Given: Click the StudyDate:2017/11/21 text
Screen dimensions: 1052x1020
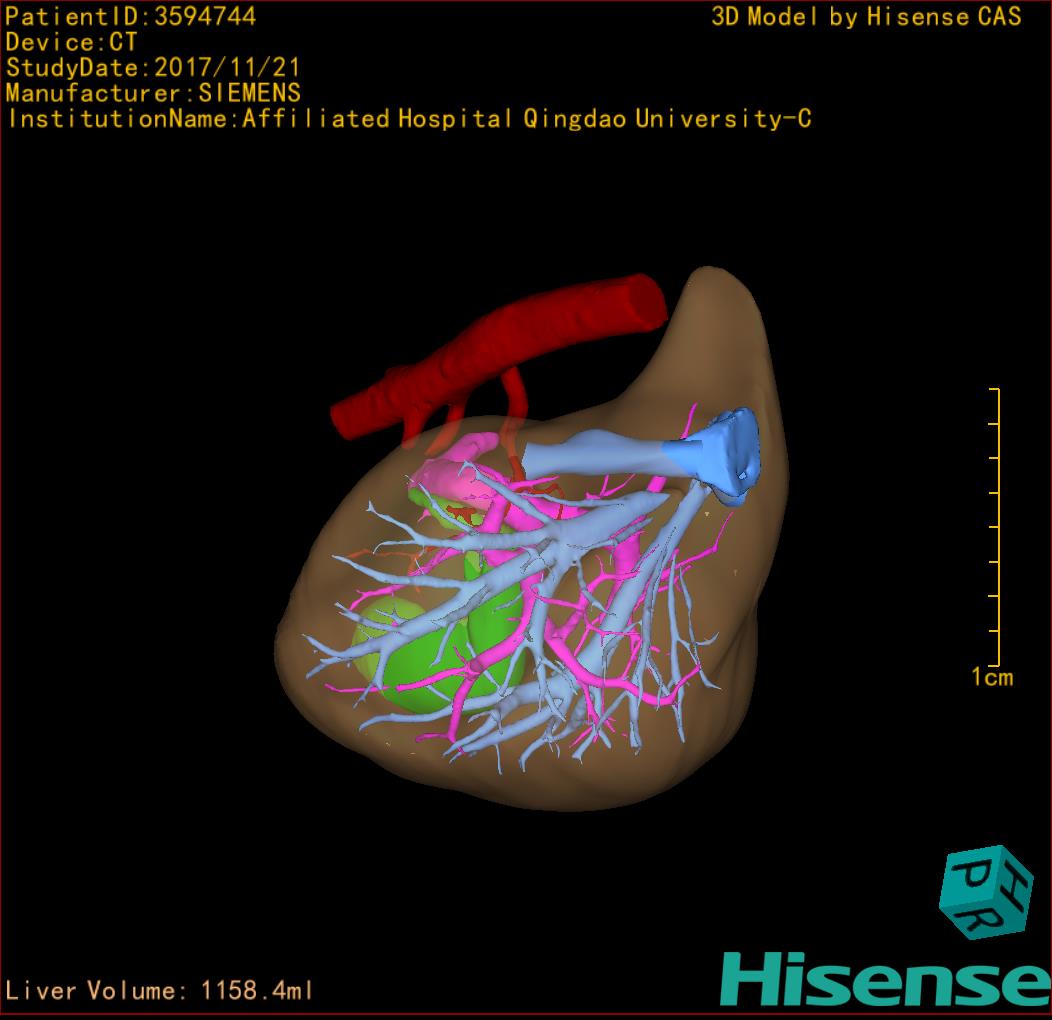Looking at the screenshot, I should point(152,68).
